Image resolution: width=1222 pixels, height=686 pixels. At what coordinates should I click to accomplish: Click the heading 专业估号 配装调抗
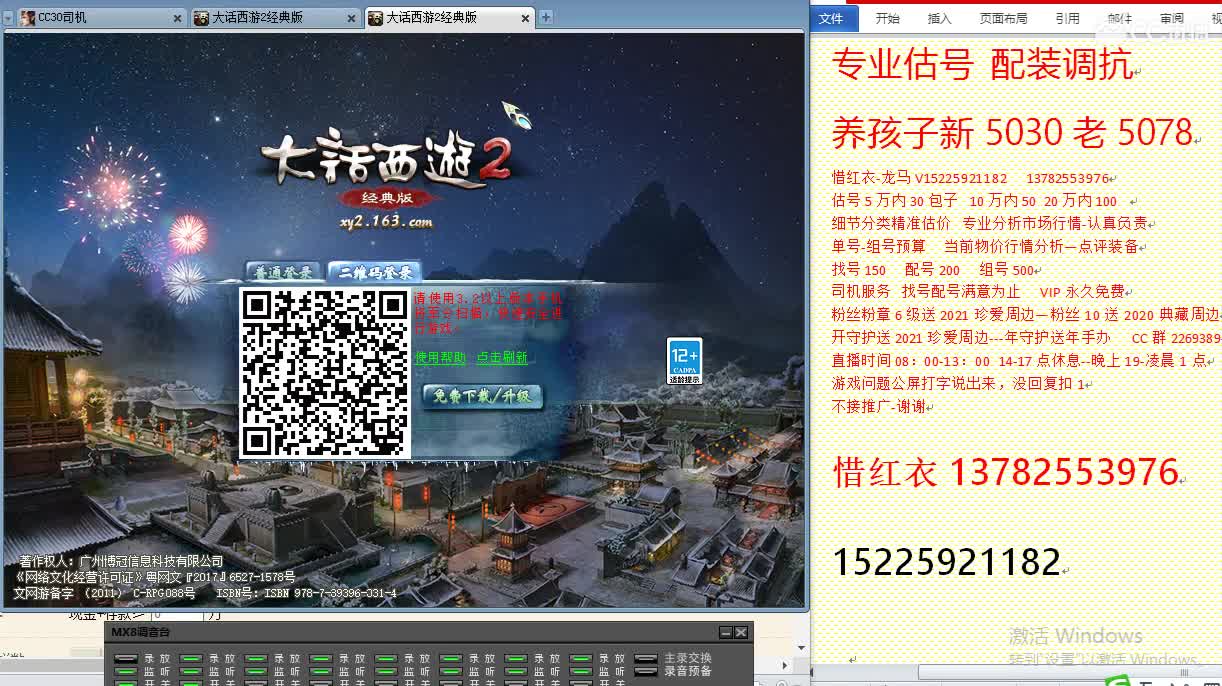click(982, 65)
